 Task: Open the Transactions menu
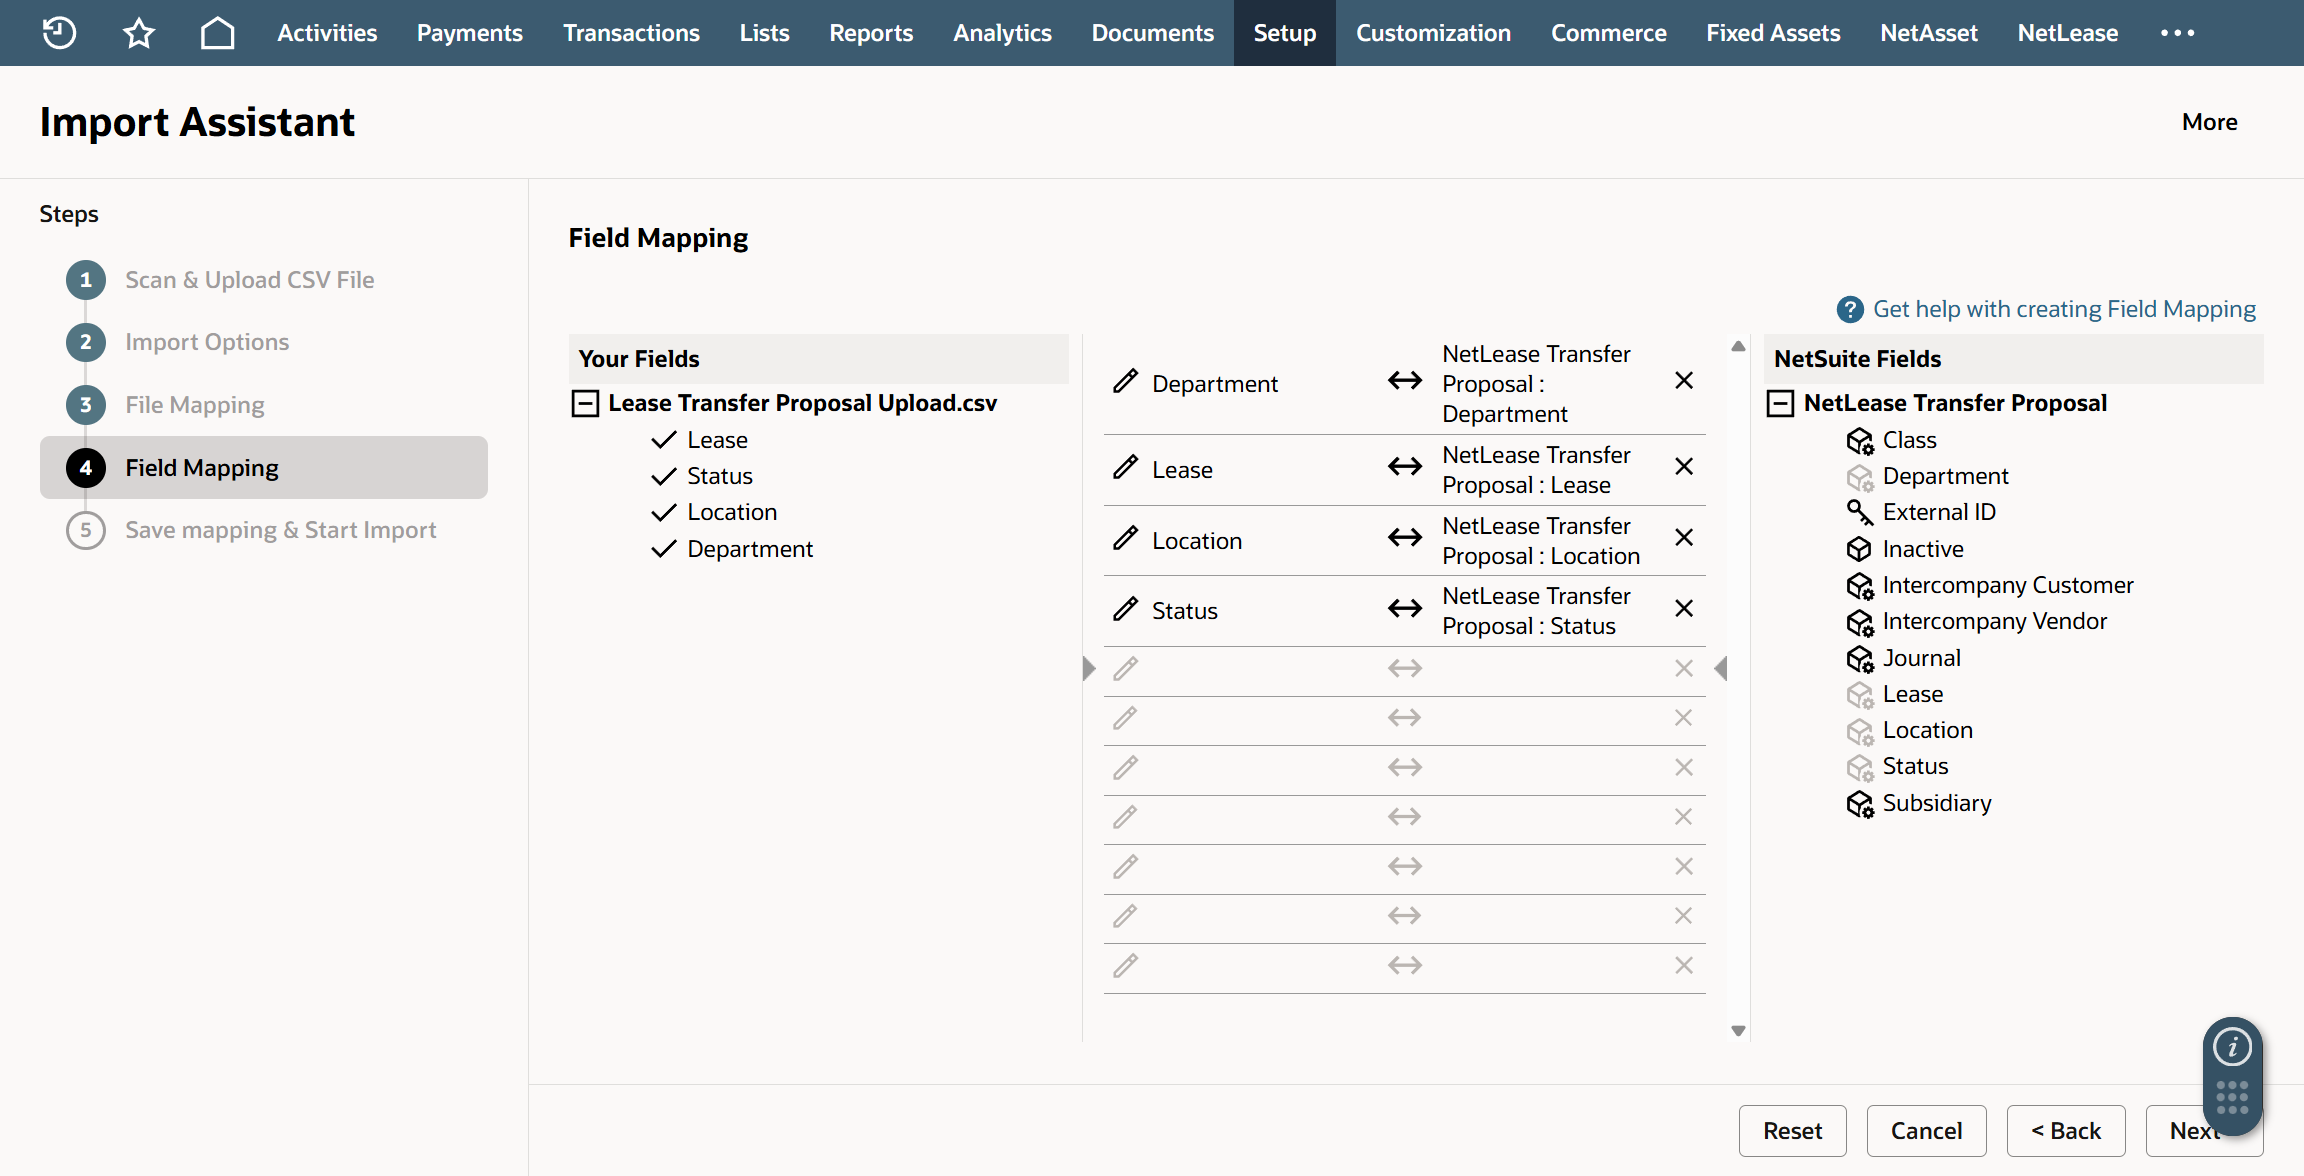631,33
